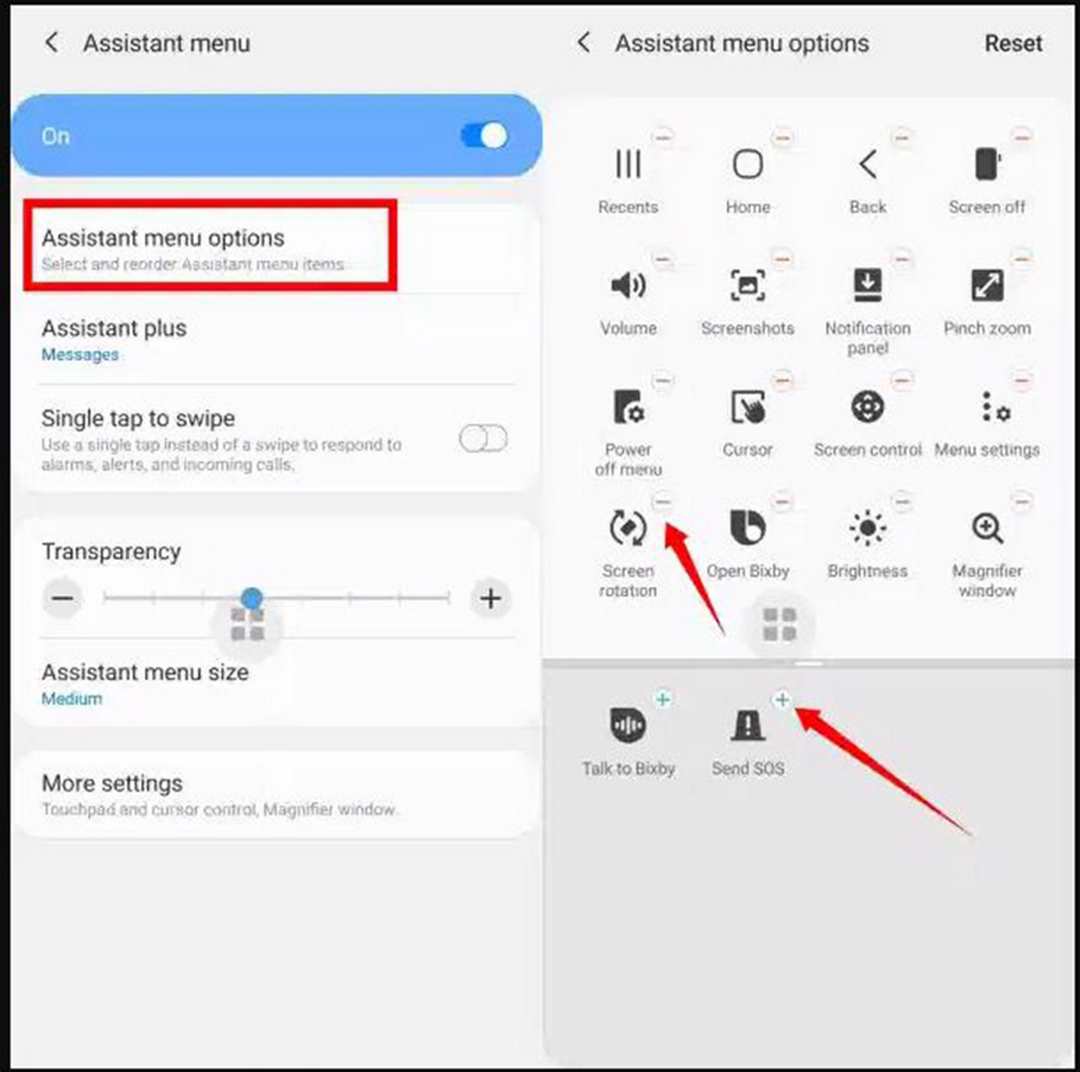This screenshot has height=1072, width=1080.
Task: Tap the Brightness icon
Action: (867, 528)
